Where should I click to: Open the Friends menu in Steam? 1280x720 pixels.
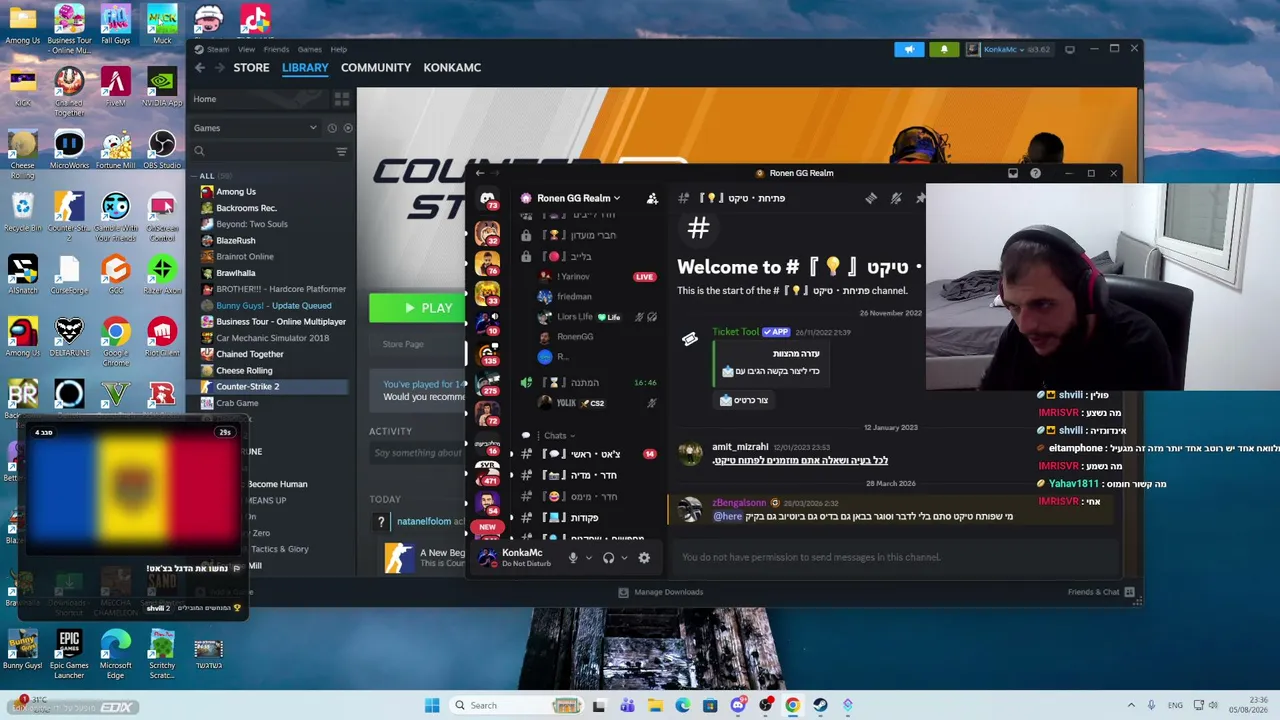coord(276,49)
